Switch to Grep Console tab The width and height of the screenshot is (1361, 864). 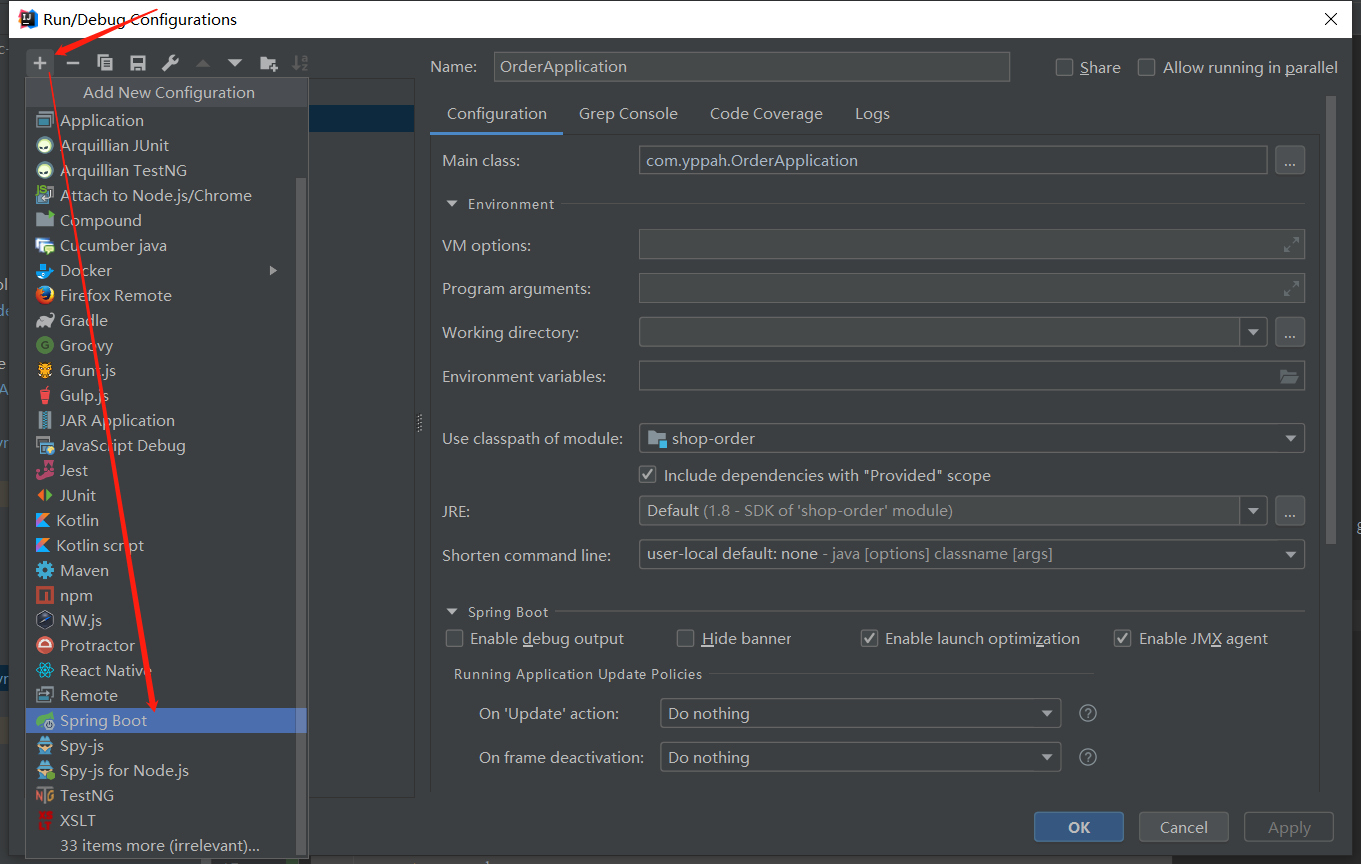[x=628, y=114]
